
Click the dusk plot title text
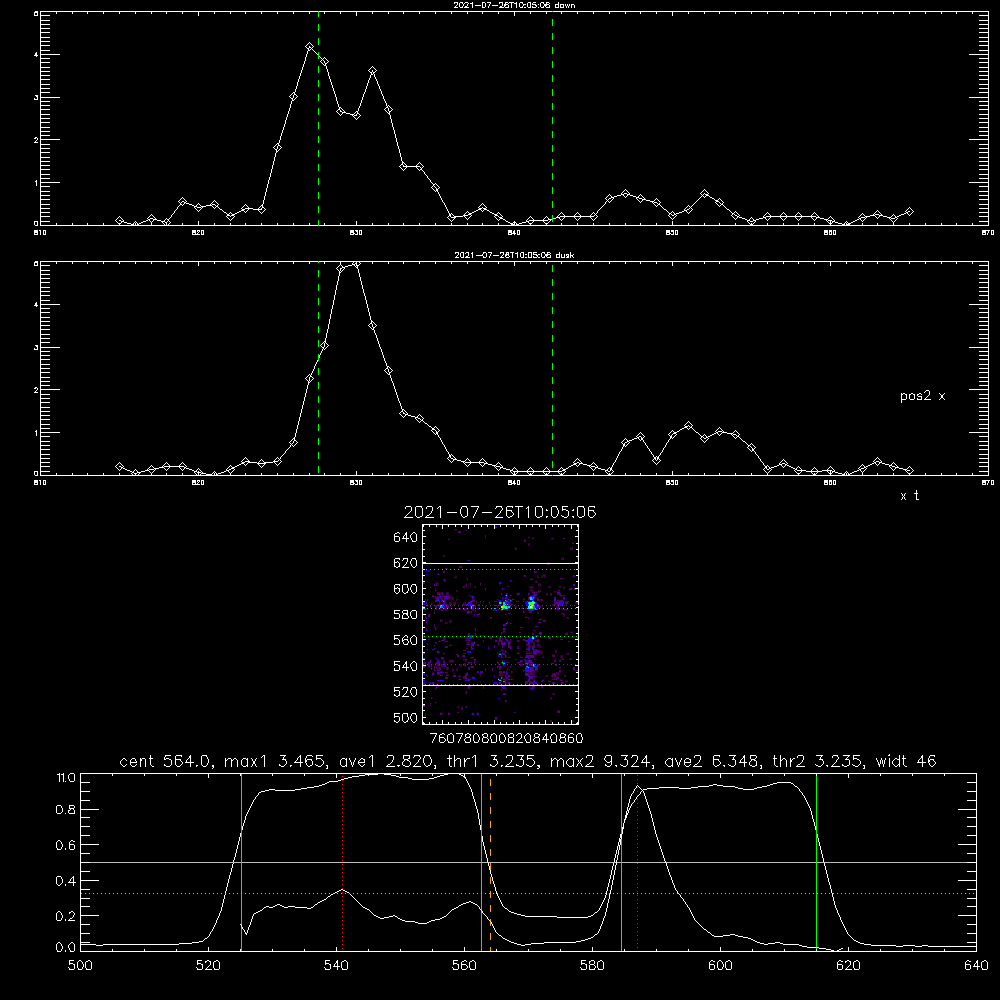pos(514,255)
